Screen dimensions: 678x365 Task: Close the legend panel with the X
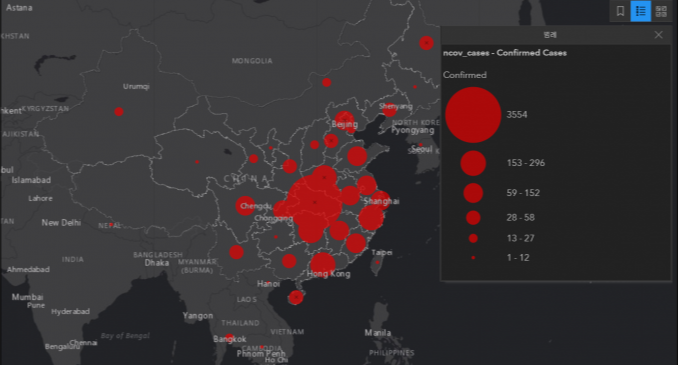(658, 35)
